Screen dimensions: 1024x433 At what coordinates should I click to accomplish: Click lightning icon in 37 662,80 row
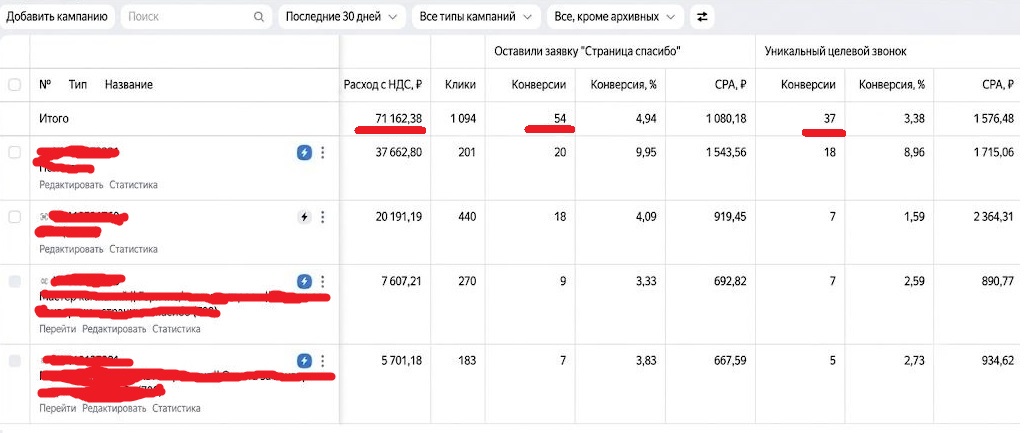pyautogui.click(x=304, y=153)
